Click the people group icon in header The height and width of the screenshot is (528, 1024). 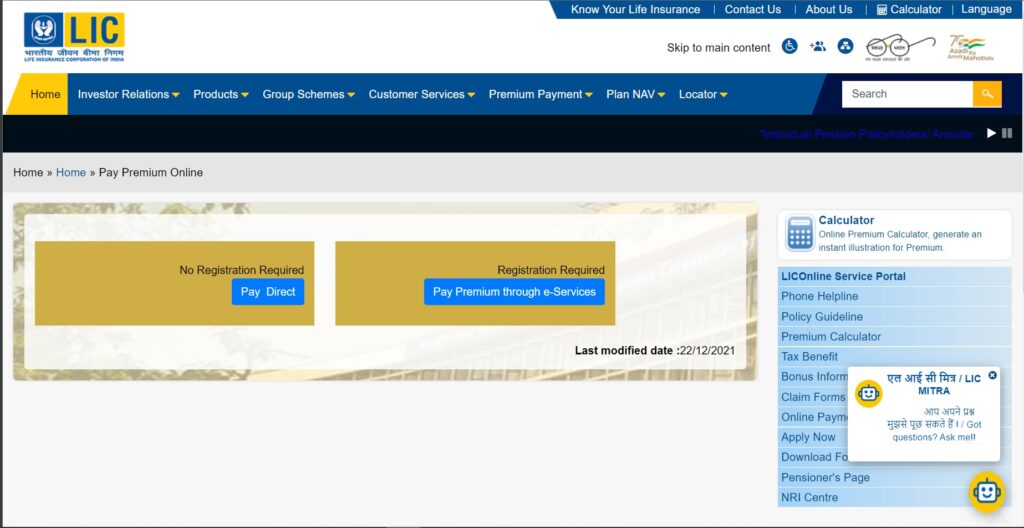tap(818, 46)
